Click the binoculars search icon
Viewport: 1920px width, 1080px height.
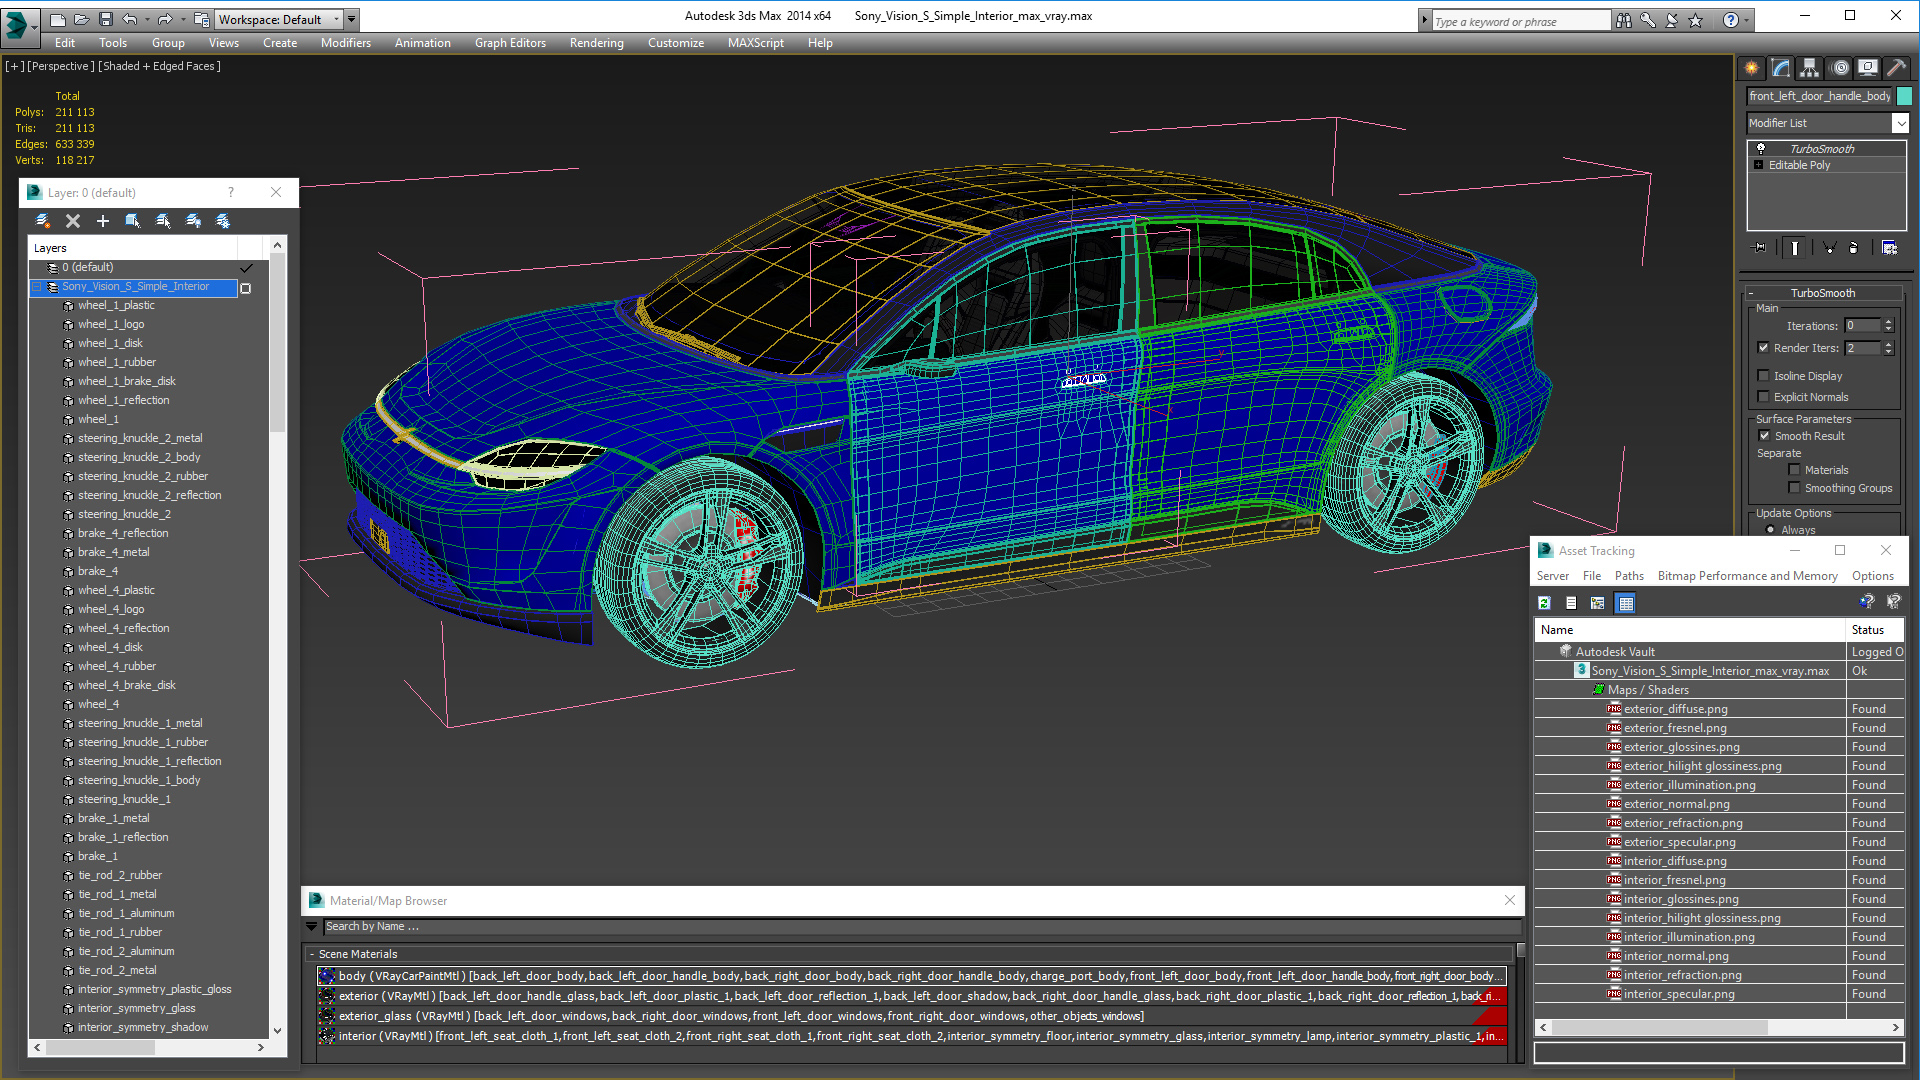(1624, 20)
